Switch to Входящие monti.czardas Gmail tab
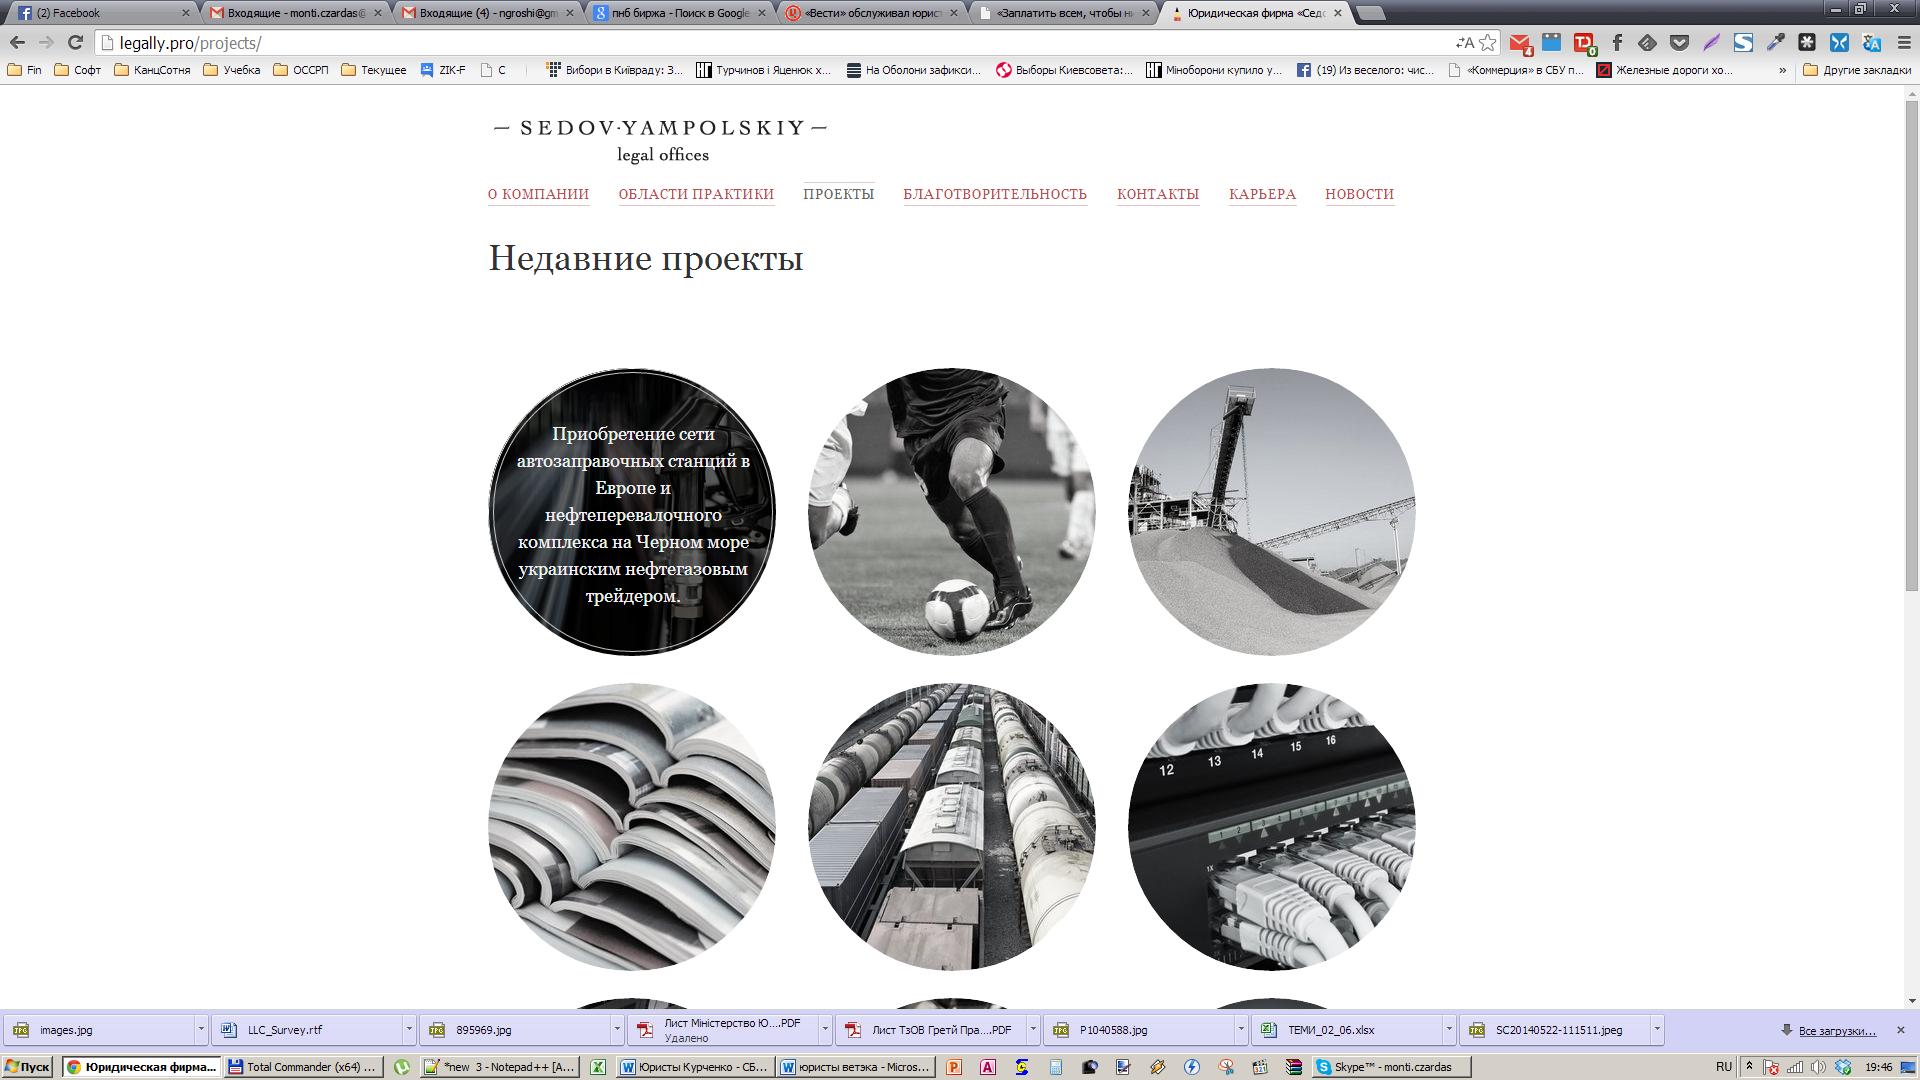This screenshot has width=1920, height=1080. [x=295, y=13]
